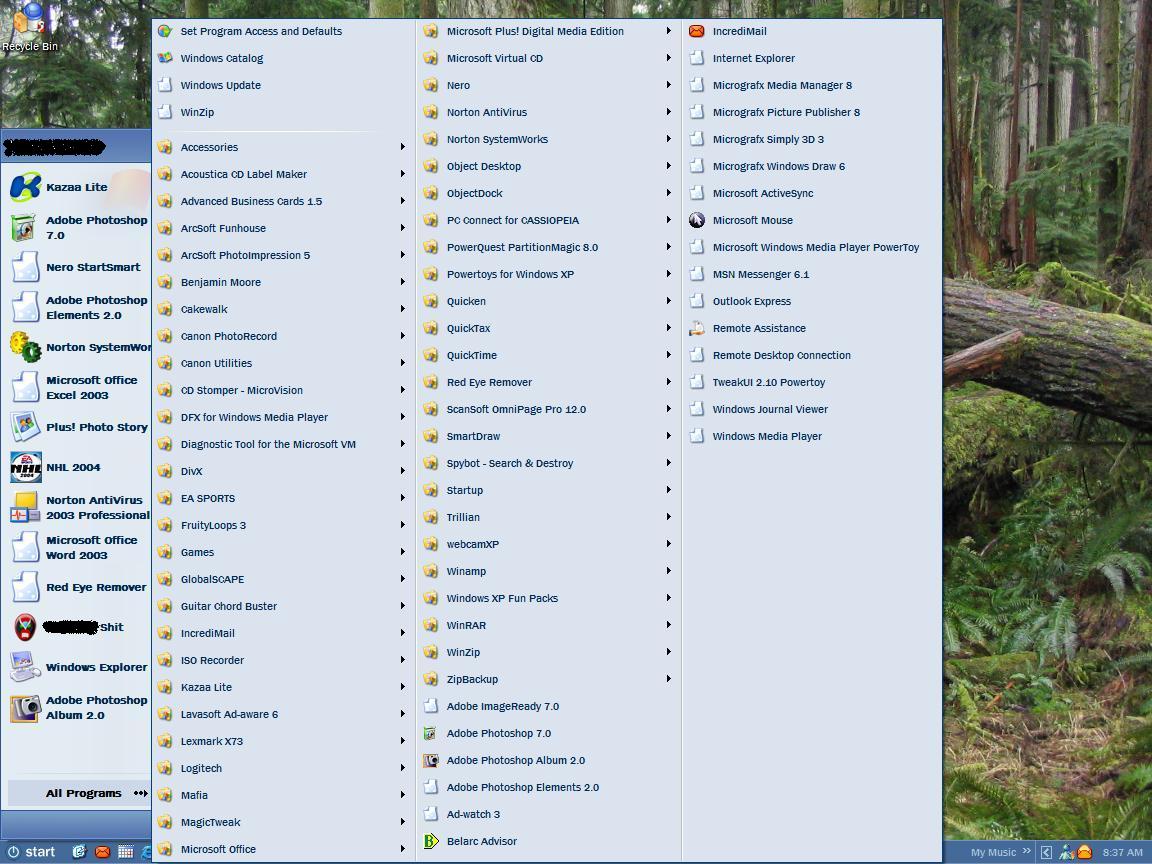This screenshot has width=1152, height=864.
Task: Select Windows Update from the menu
Action: pos(222,85)
